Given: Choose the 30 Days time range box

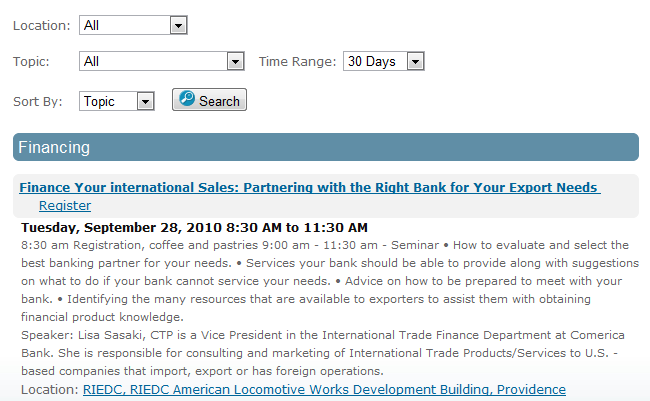Looking at the screenshot, I should pos(383,61).
